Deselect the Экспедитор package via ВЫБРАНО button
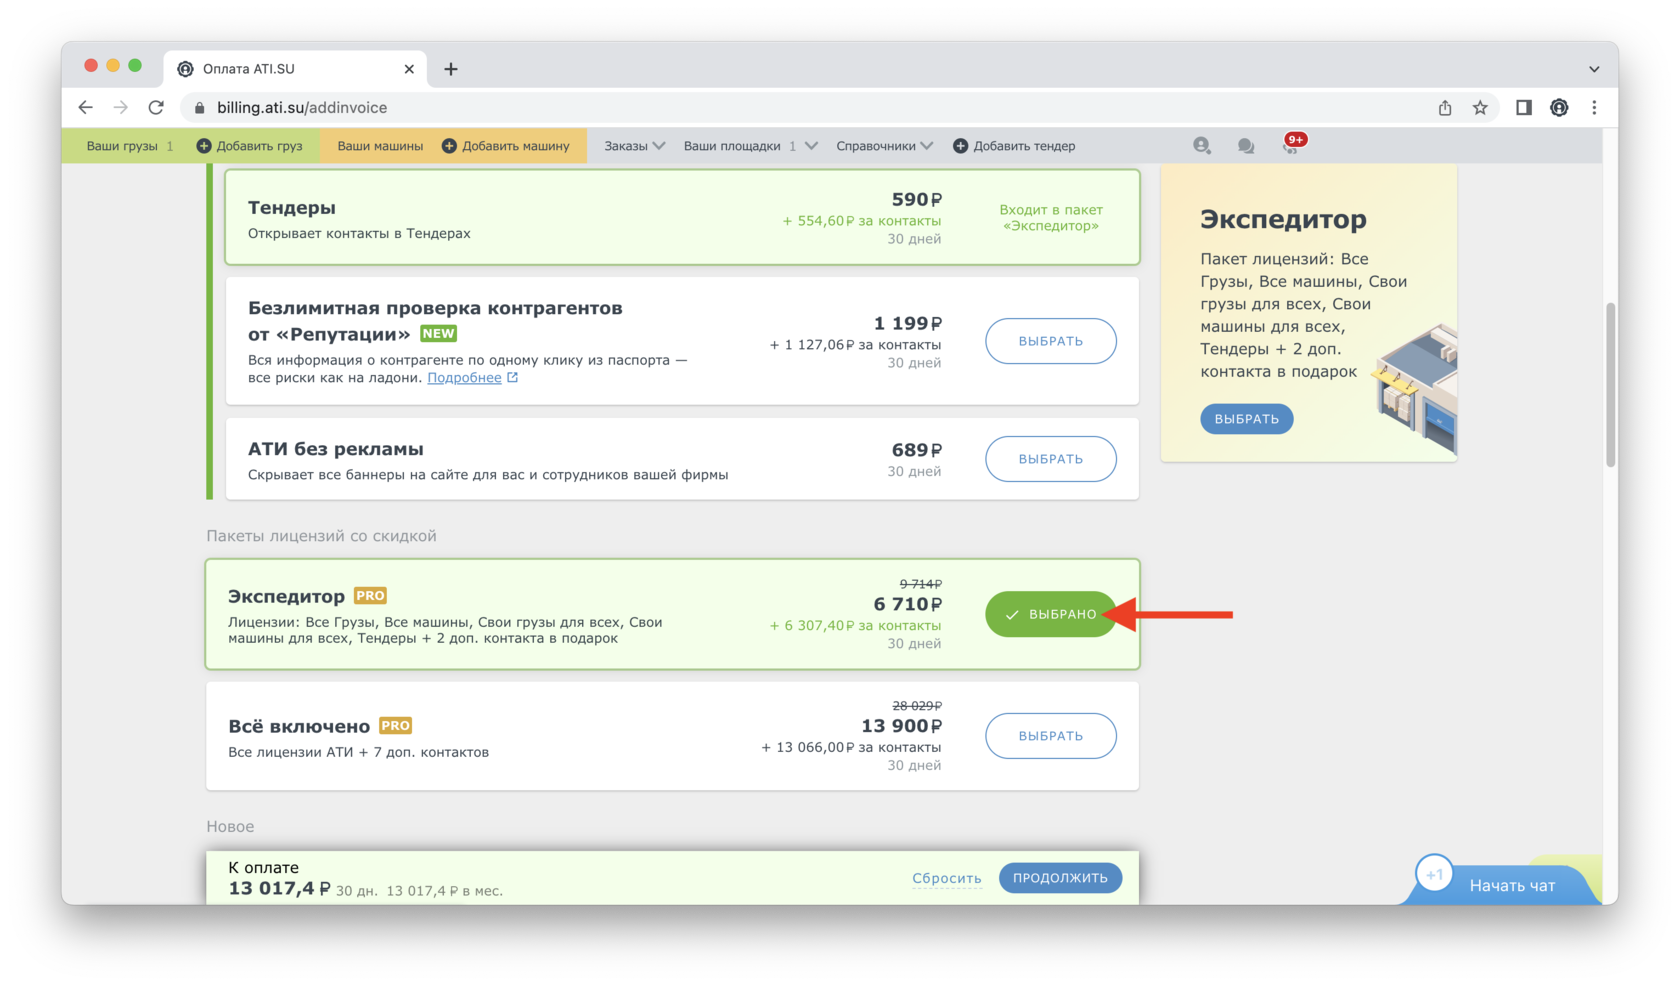Image resolution: width=1680 pixels, height=986 pixels. click(x=1051, y=614)
